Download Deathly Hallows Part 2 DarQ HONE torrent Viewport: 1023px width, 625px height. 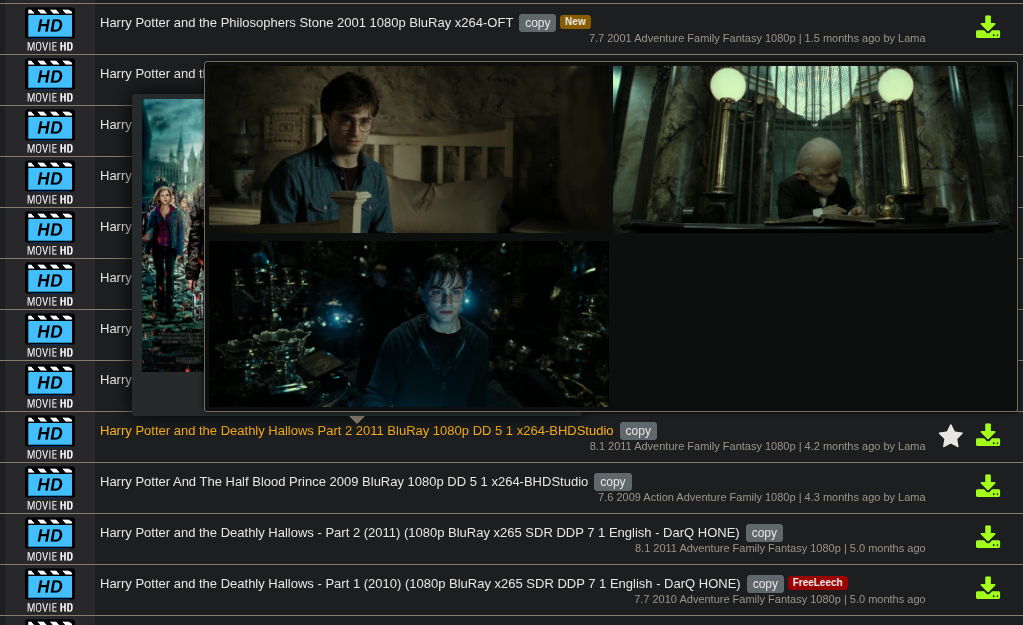pos(988,537)
